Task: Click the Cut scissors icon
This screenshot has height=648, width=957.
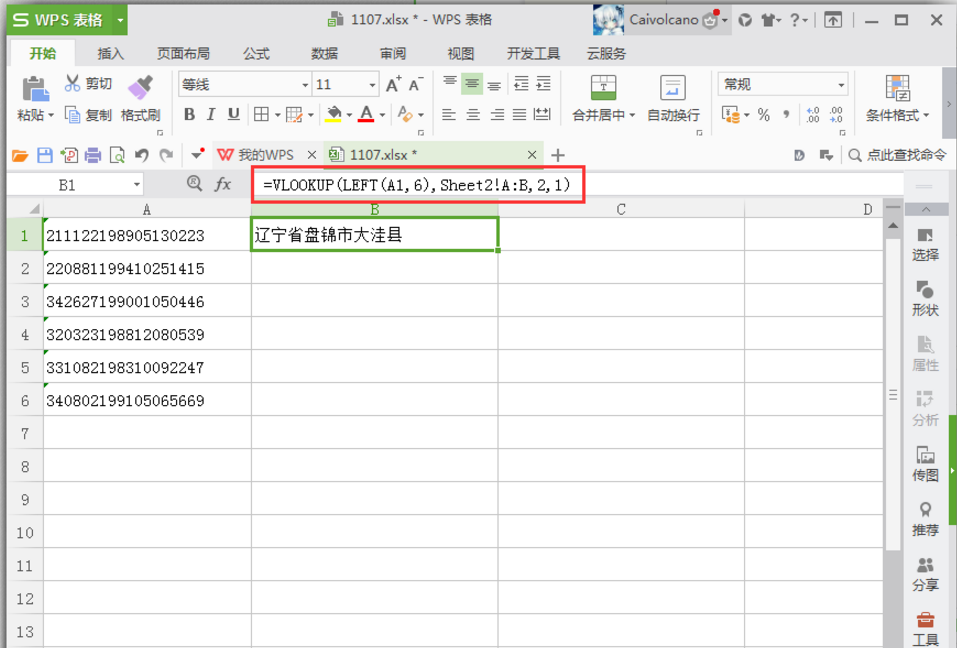Action: [72, 83]
